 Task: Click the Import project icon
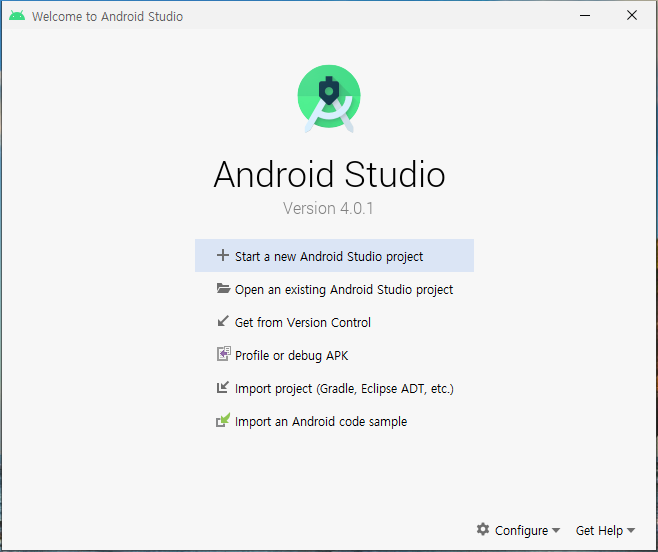[222, 387]
